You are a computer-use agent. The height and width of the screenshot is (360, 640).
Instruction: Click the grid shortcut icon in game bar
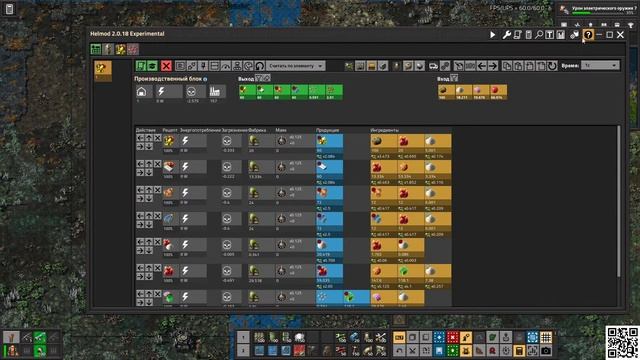tap(546, 337)
